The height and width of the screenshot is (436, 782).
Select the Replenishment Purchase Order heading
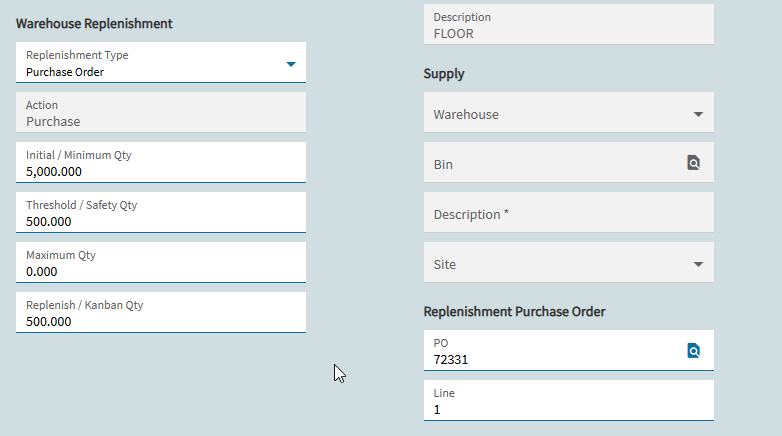click(514, 311)
